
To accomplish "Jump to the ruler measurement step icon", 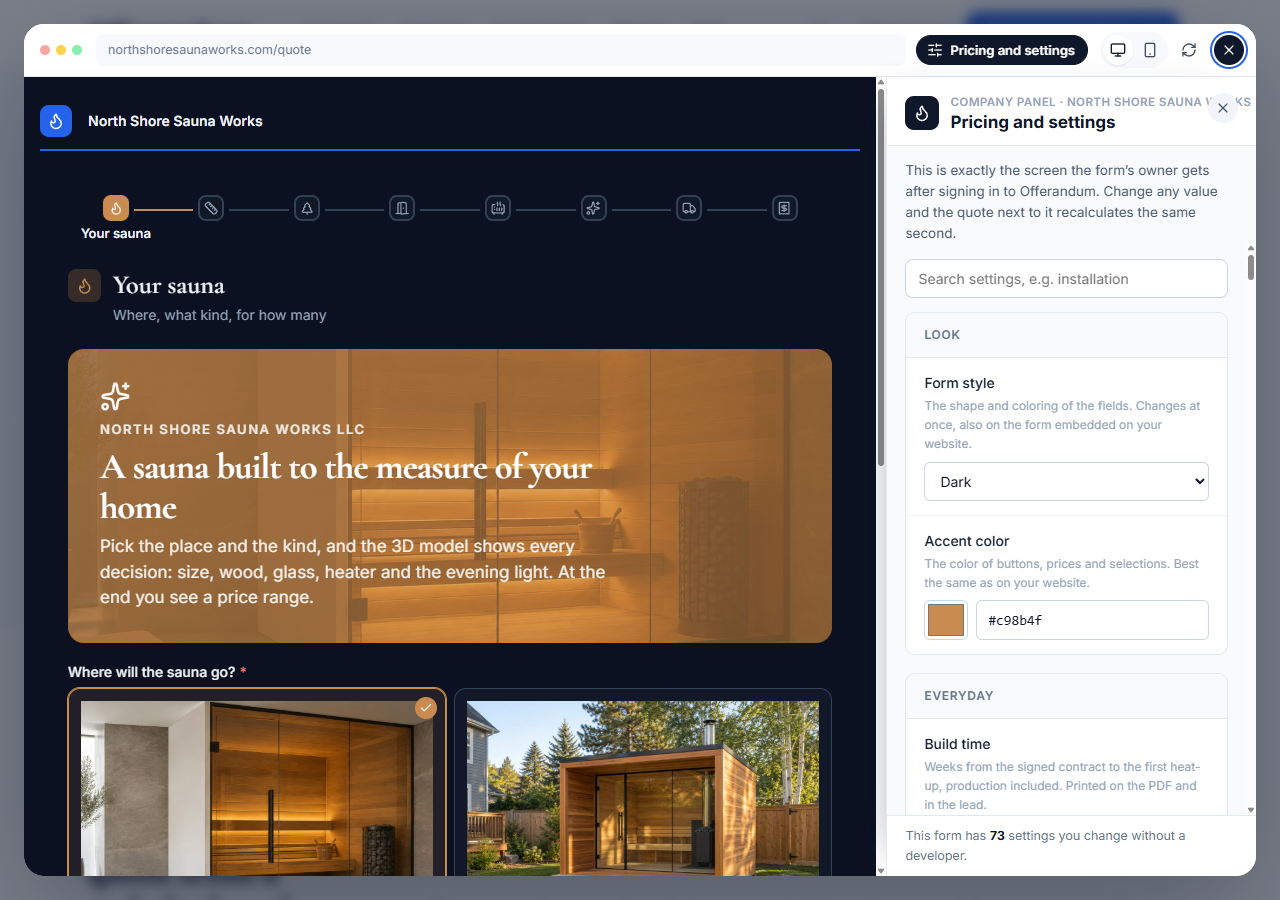I will pos(210,208).
